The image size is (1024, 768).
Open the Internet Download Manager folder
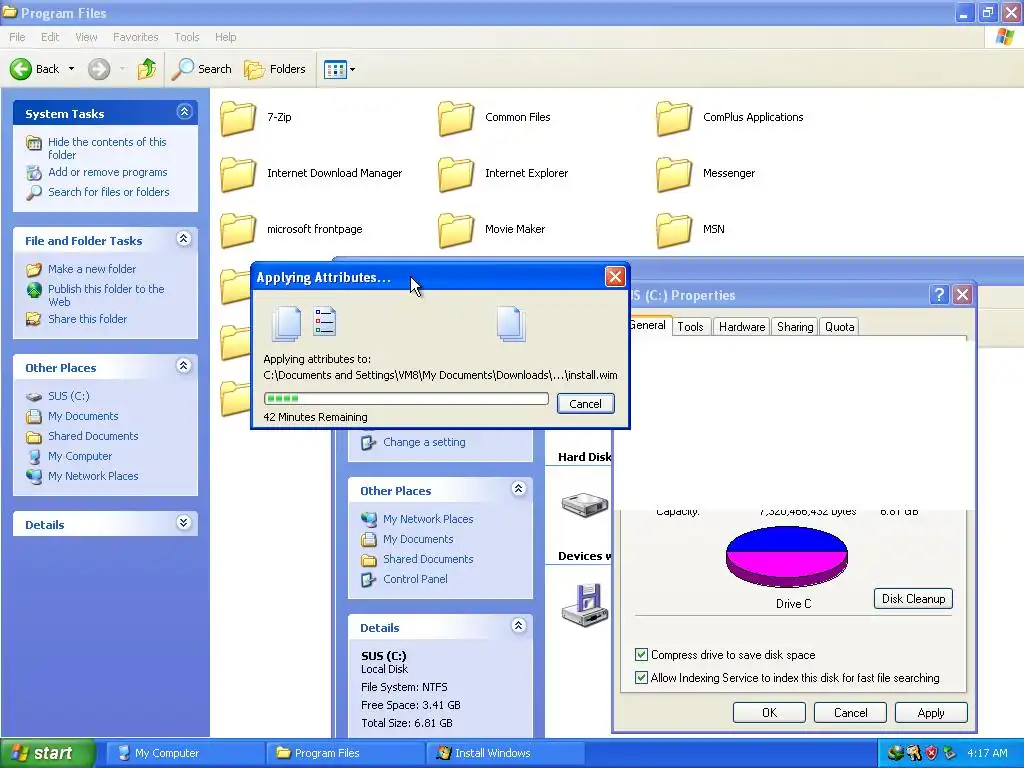coord(311,173)
